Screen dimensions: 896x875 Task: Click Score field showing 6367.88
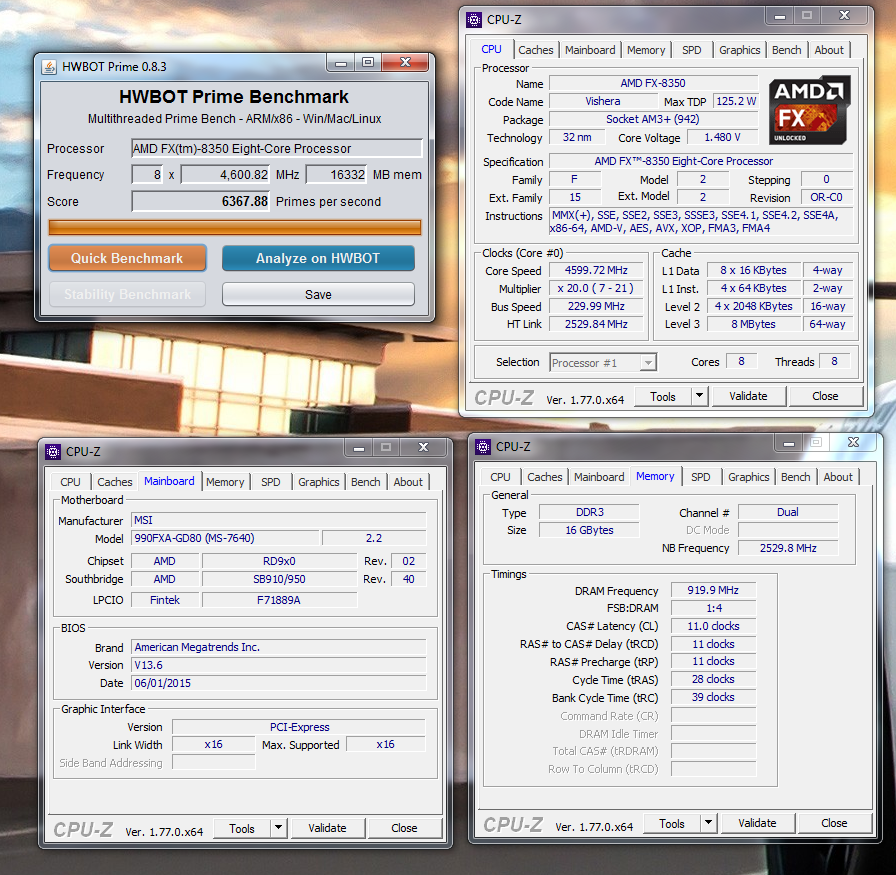[x=201, y=201]
